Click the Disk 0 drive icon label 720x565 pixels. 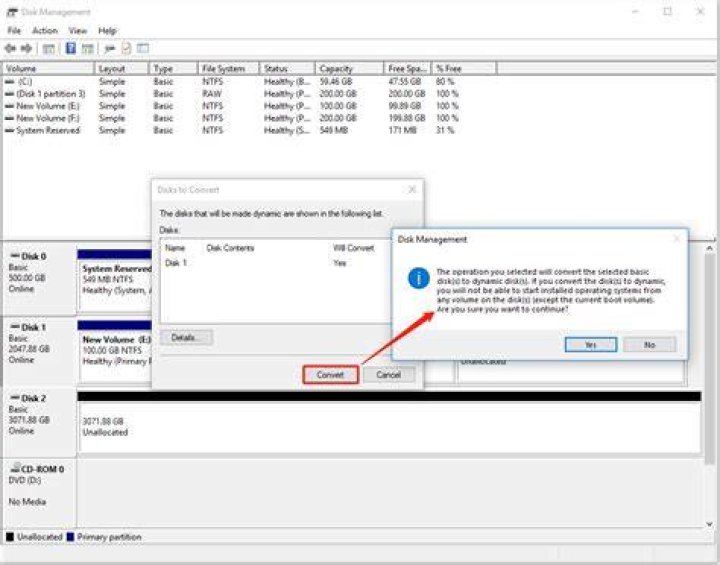[x=28, y=256]
